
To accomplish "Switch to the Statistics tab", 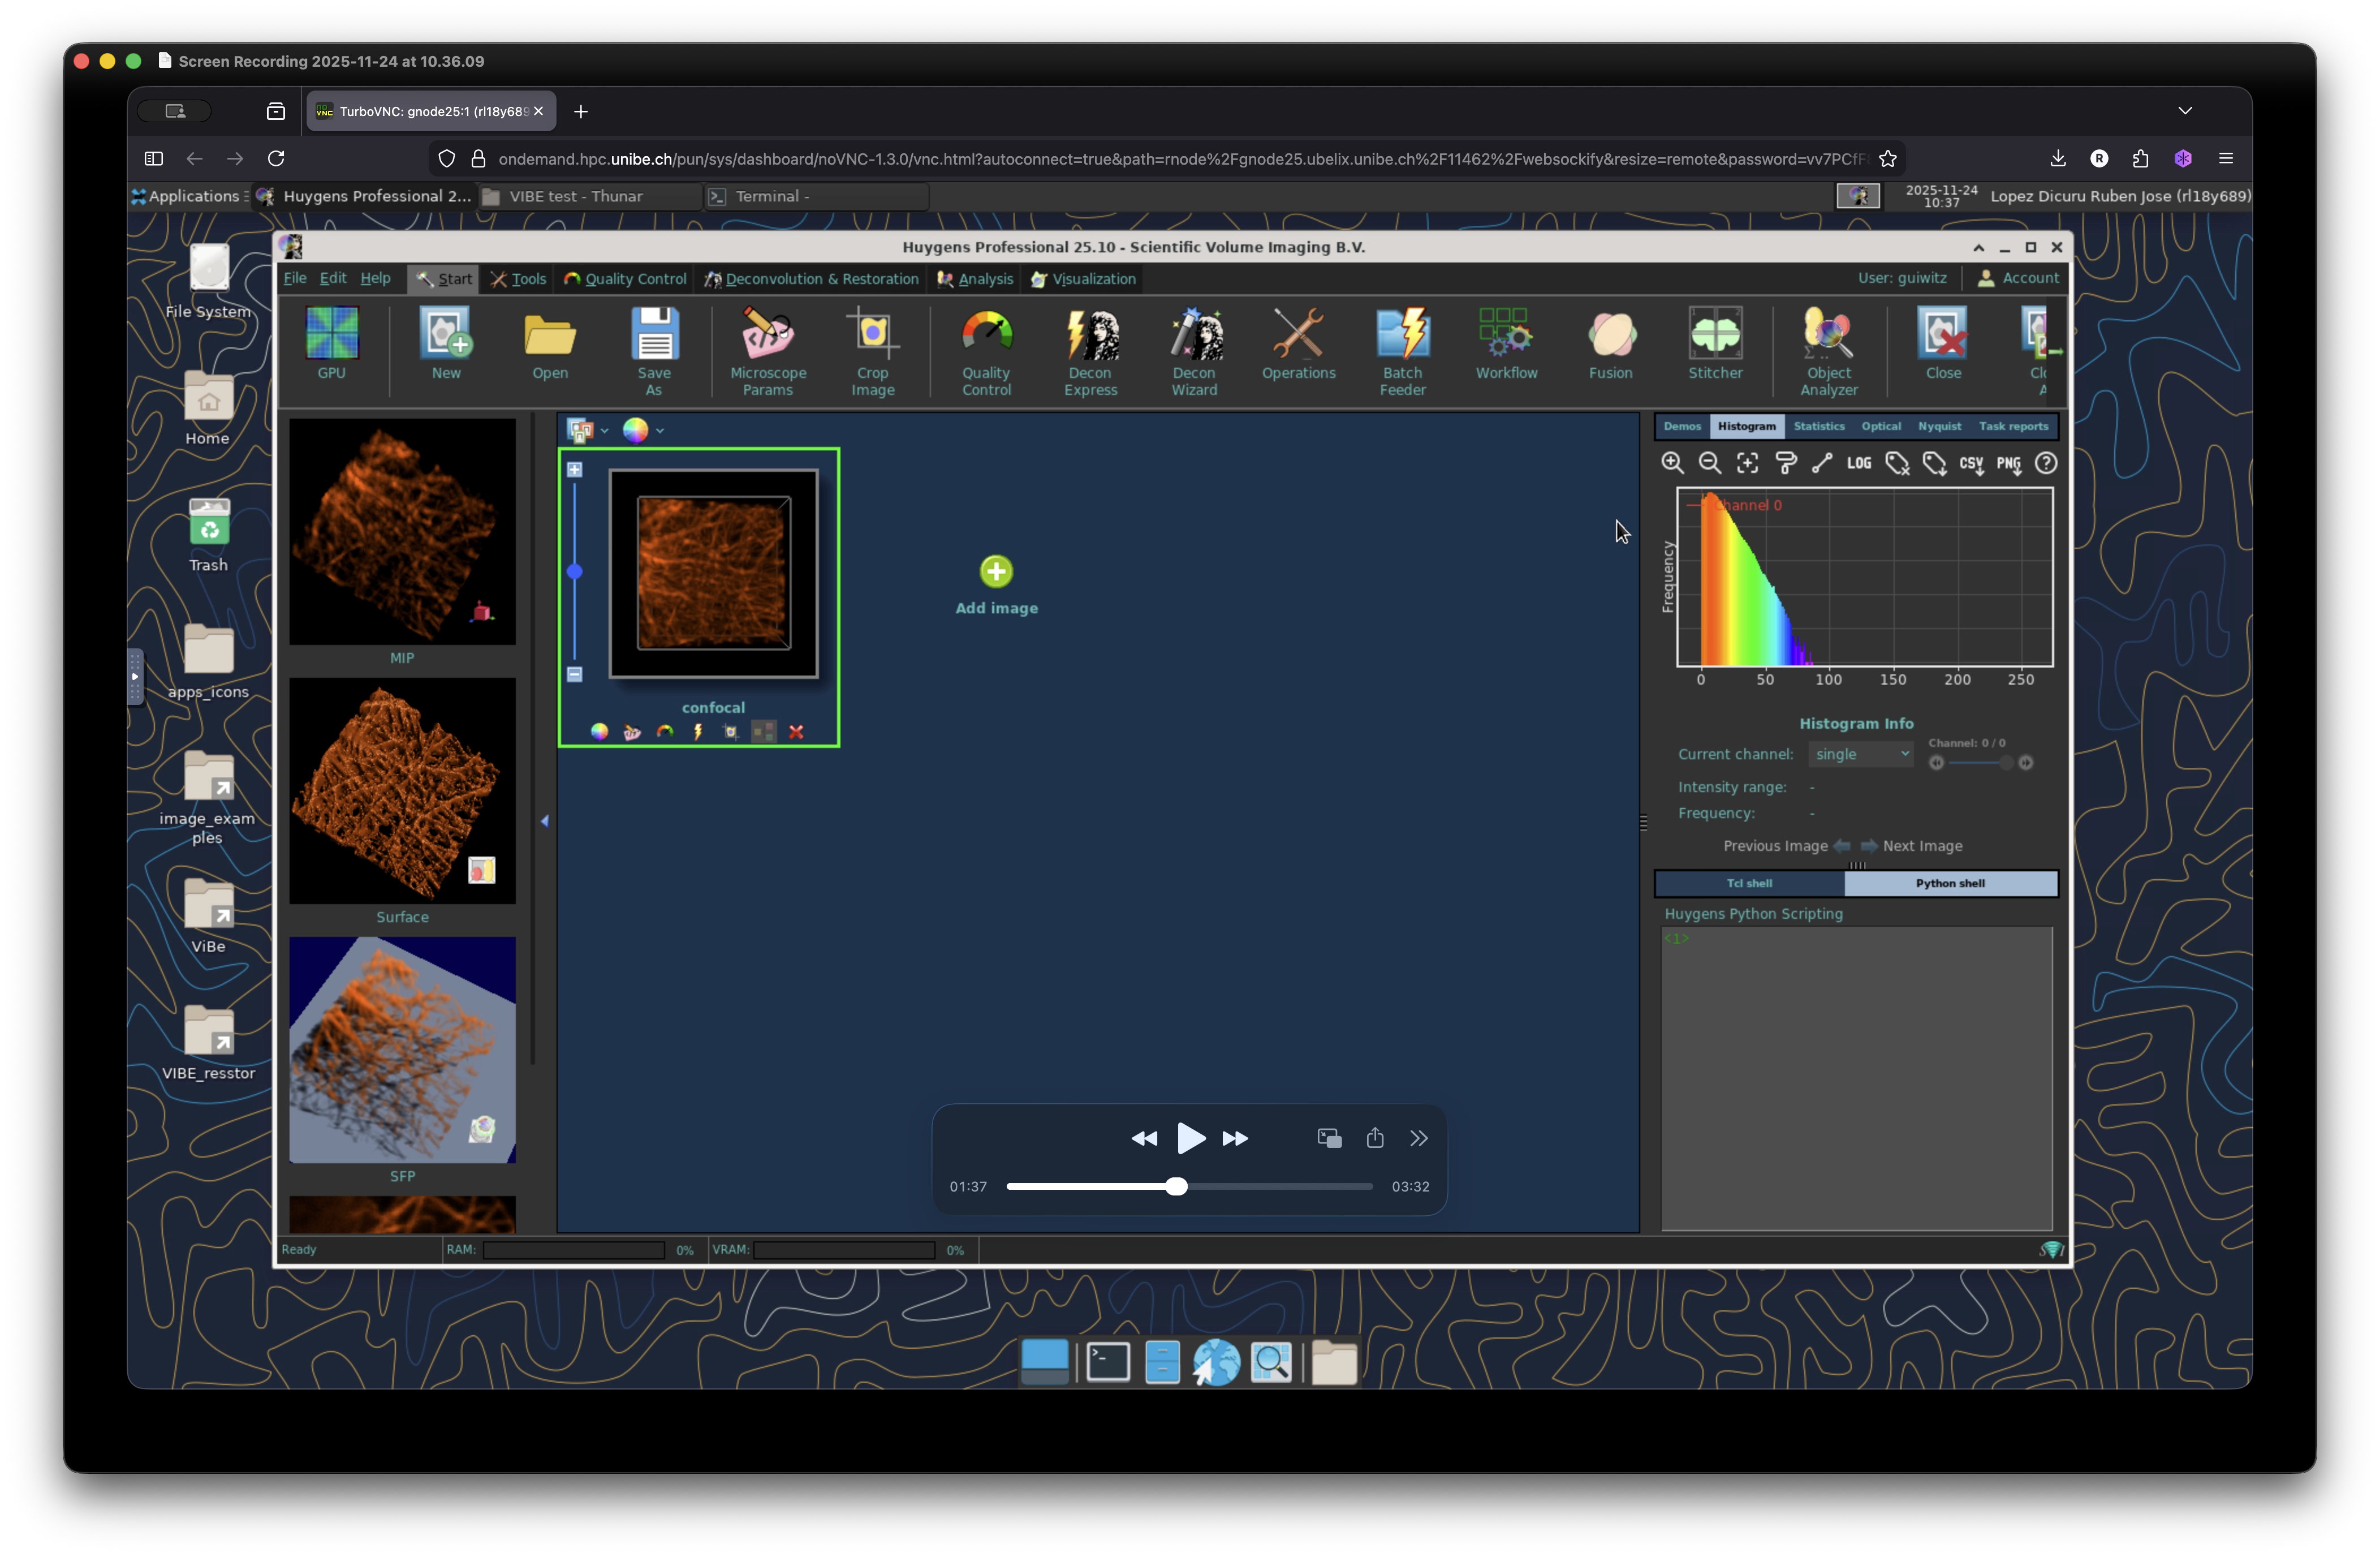I will (1818, 426).
